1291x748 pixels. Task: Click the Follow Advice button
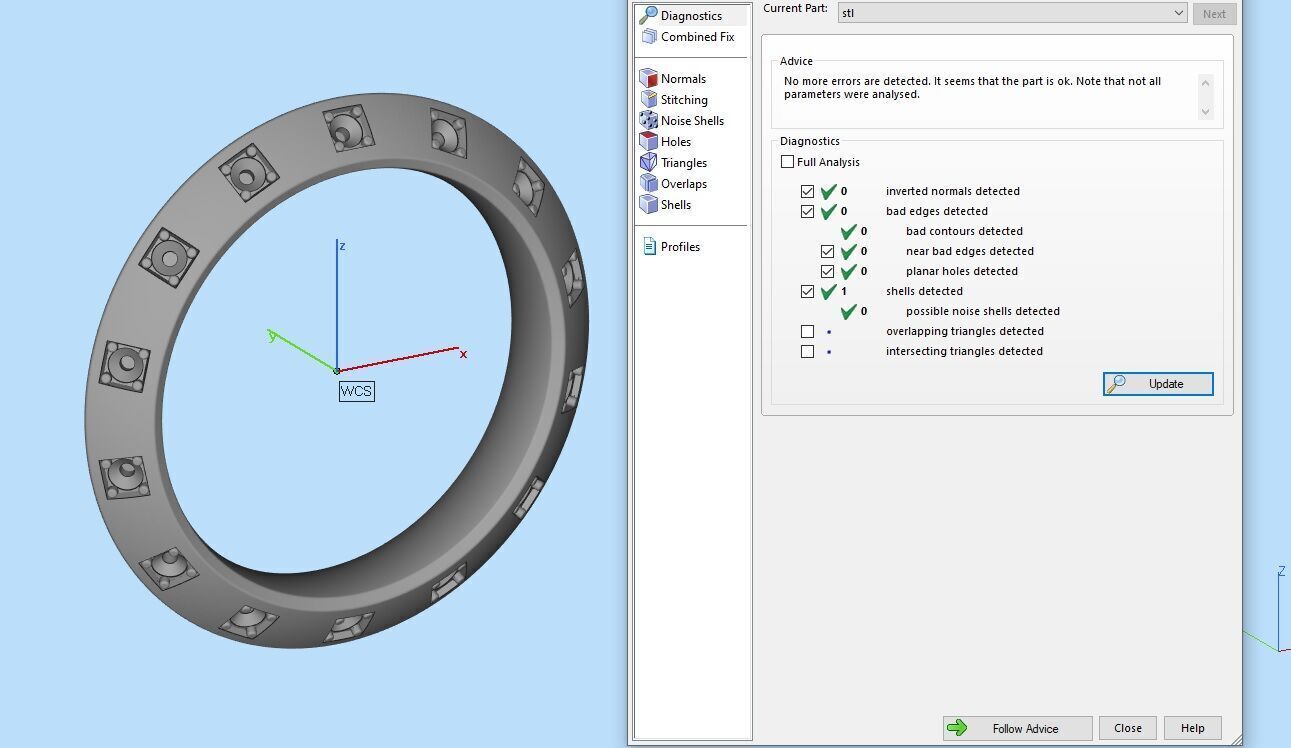point(1016,728)
